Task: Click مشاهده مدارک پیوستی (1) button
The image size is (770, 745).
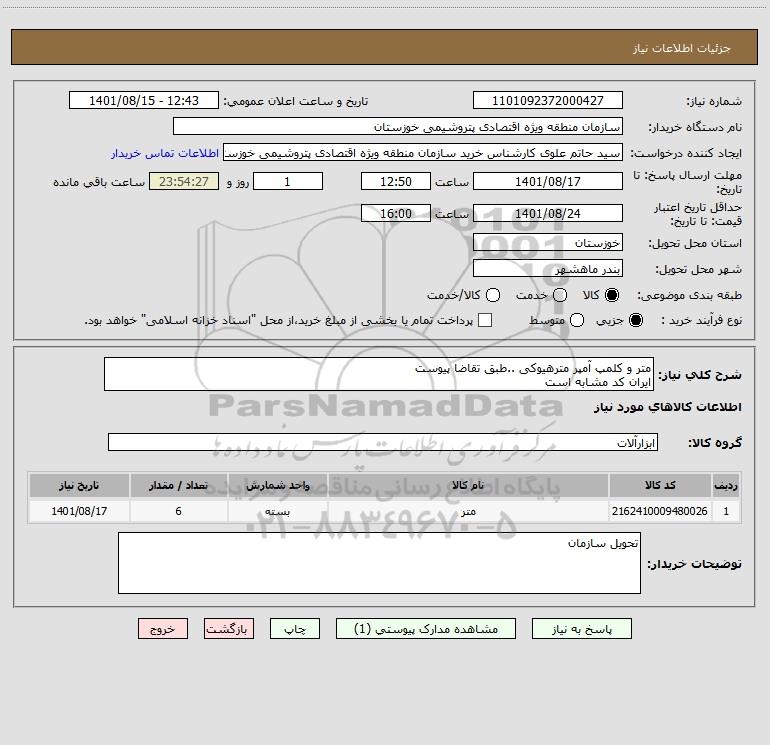Action: 426,629
